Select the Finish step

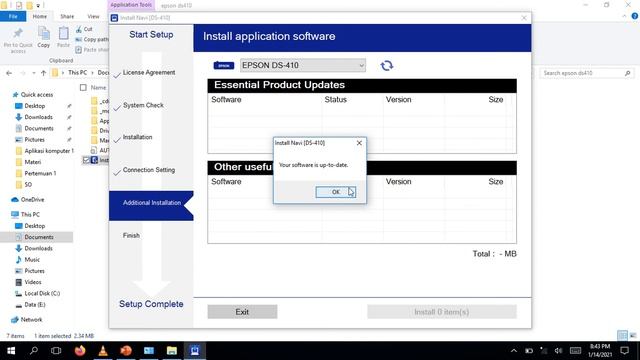click(131, 236)
